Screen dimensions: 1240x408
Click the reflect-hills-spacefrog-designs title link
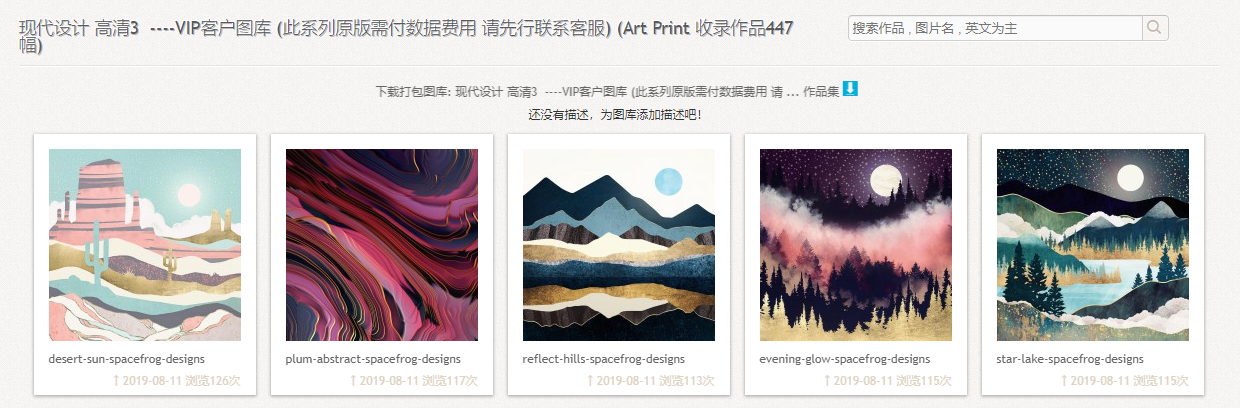point(604,359)
